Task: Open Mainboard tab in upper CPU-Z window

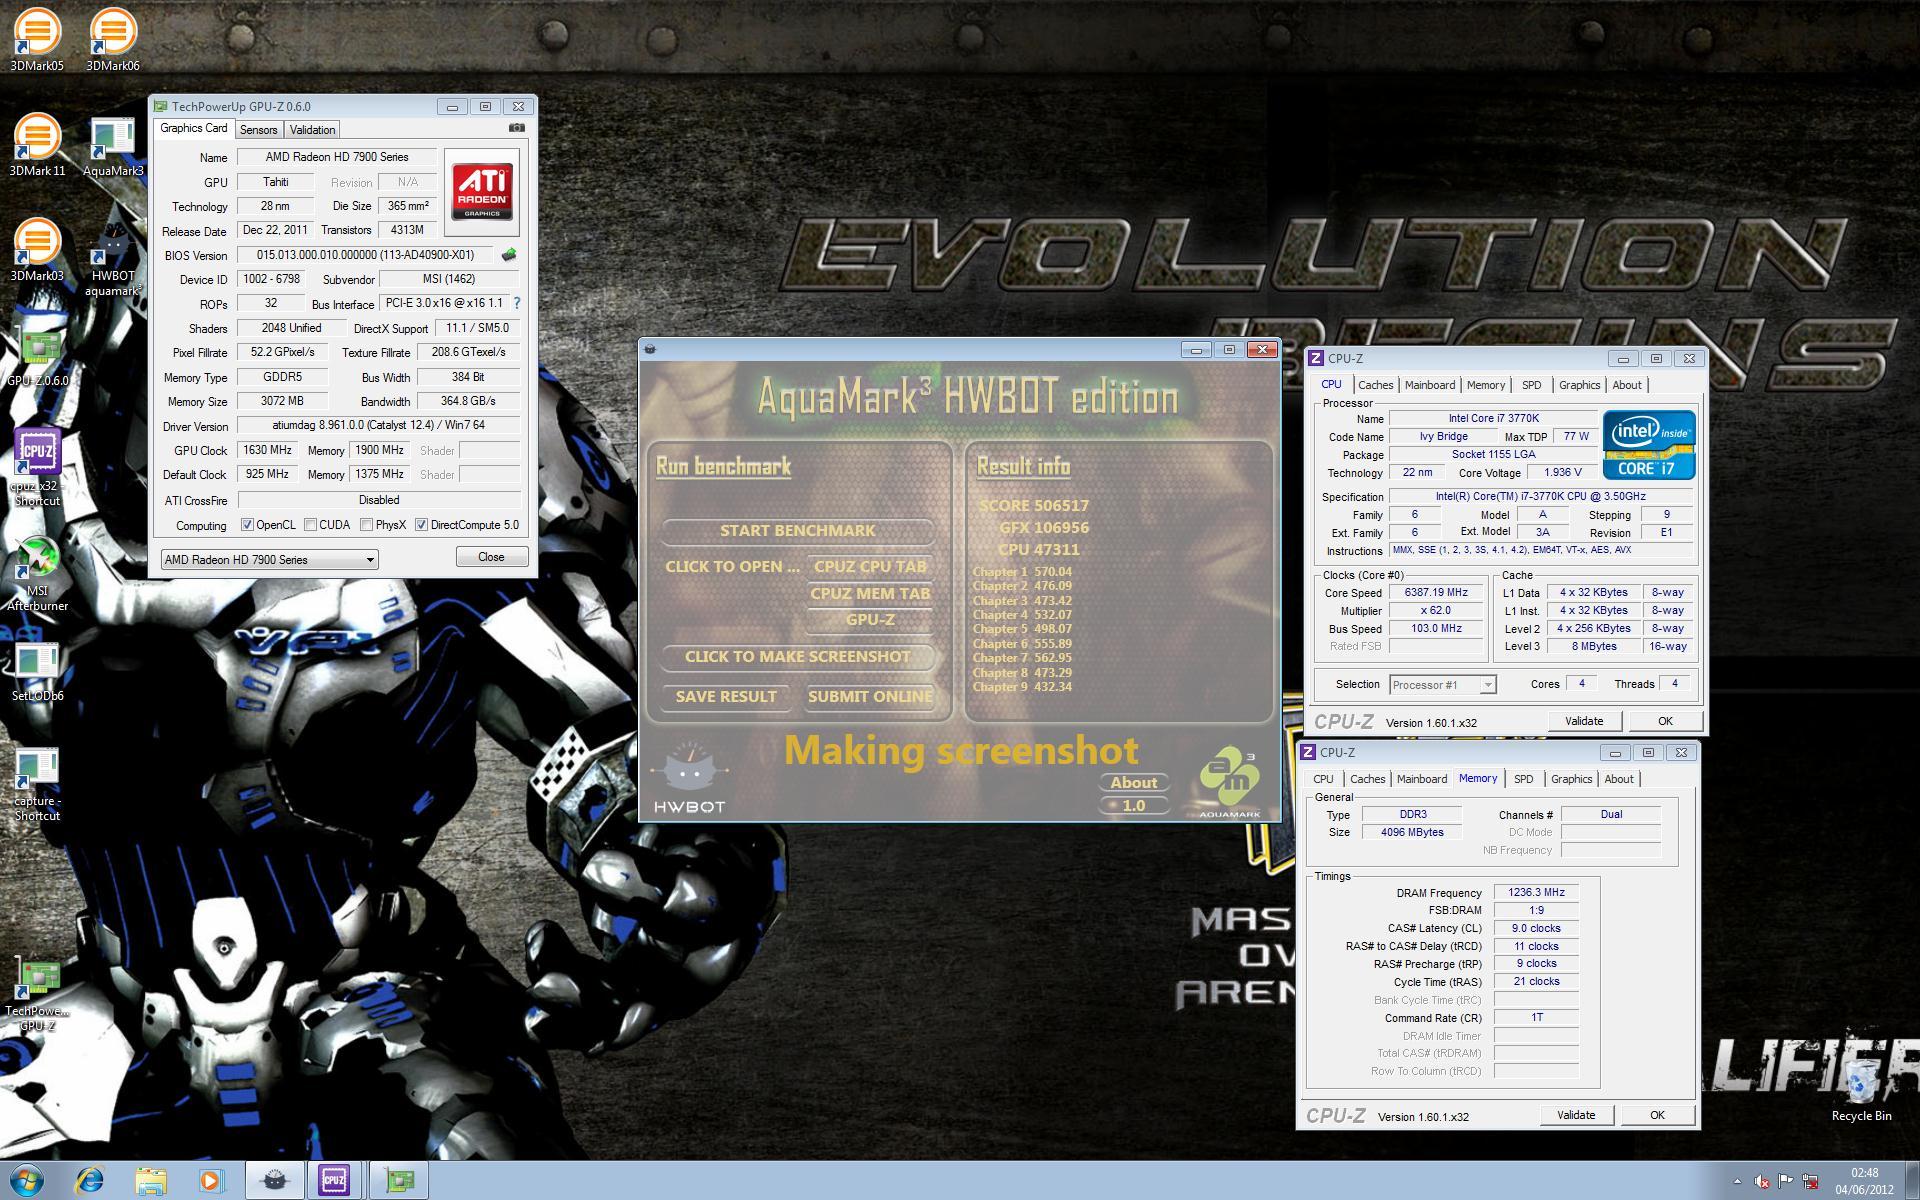Action: coord(1429,385)
